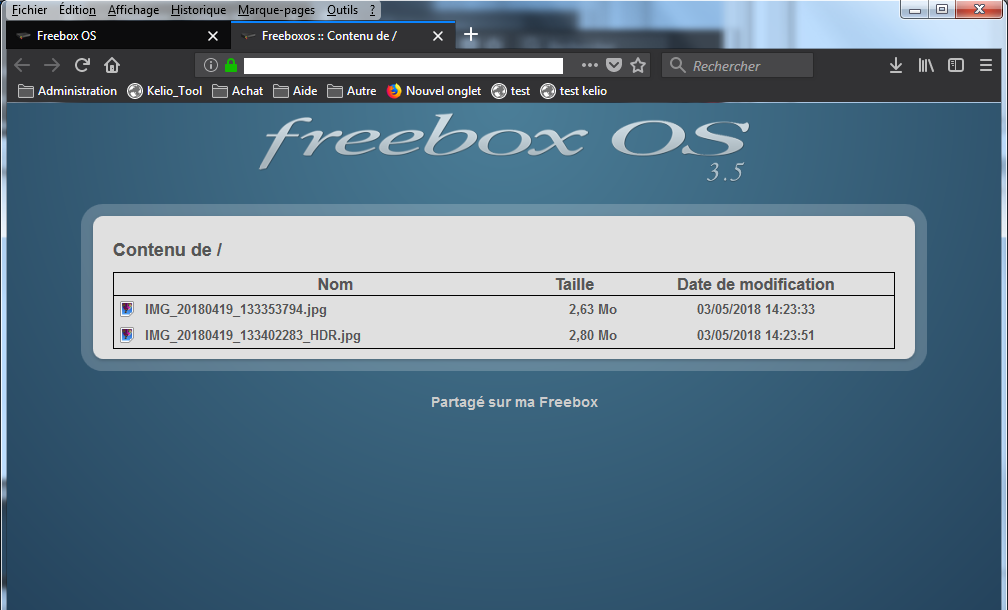The width and height of the screenshot is (1008, 610).
Task: Open the Kelio_Tool bookmark
Action: [165, 91]
